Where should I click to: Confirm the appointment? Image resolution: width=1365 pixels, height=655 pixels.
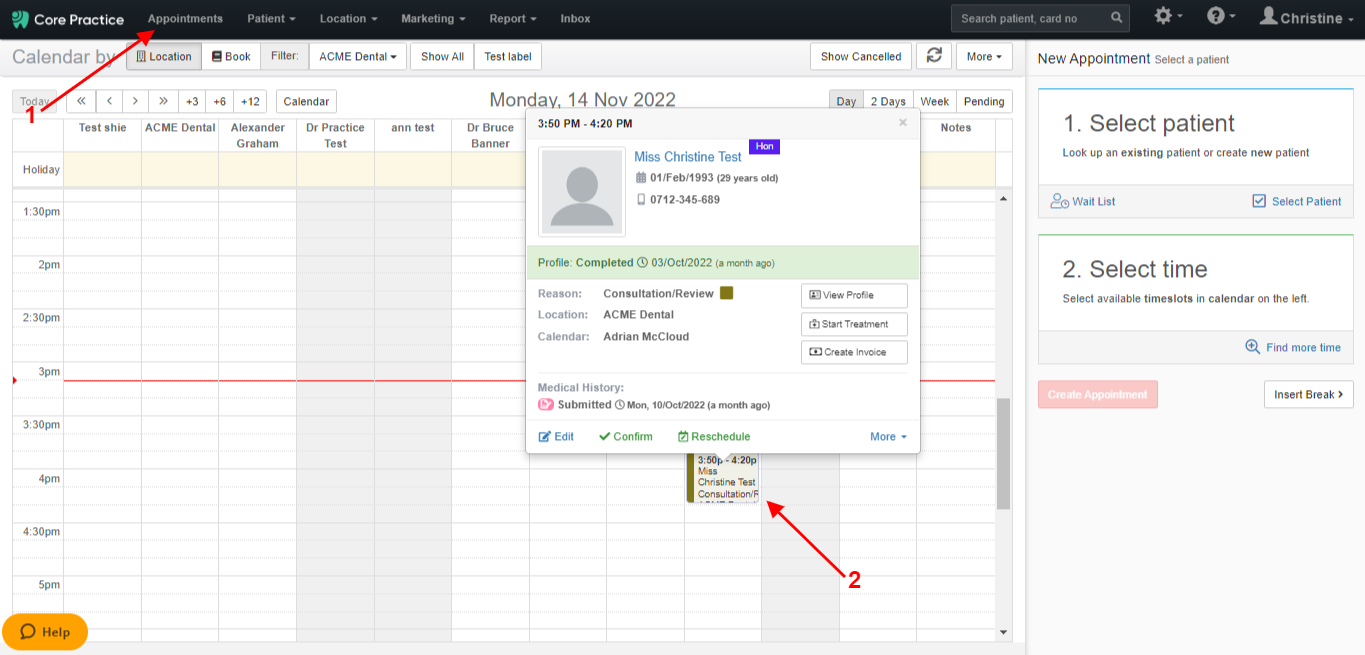[x=626, y=436]
